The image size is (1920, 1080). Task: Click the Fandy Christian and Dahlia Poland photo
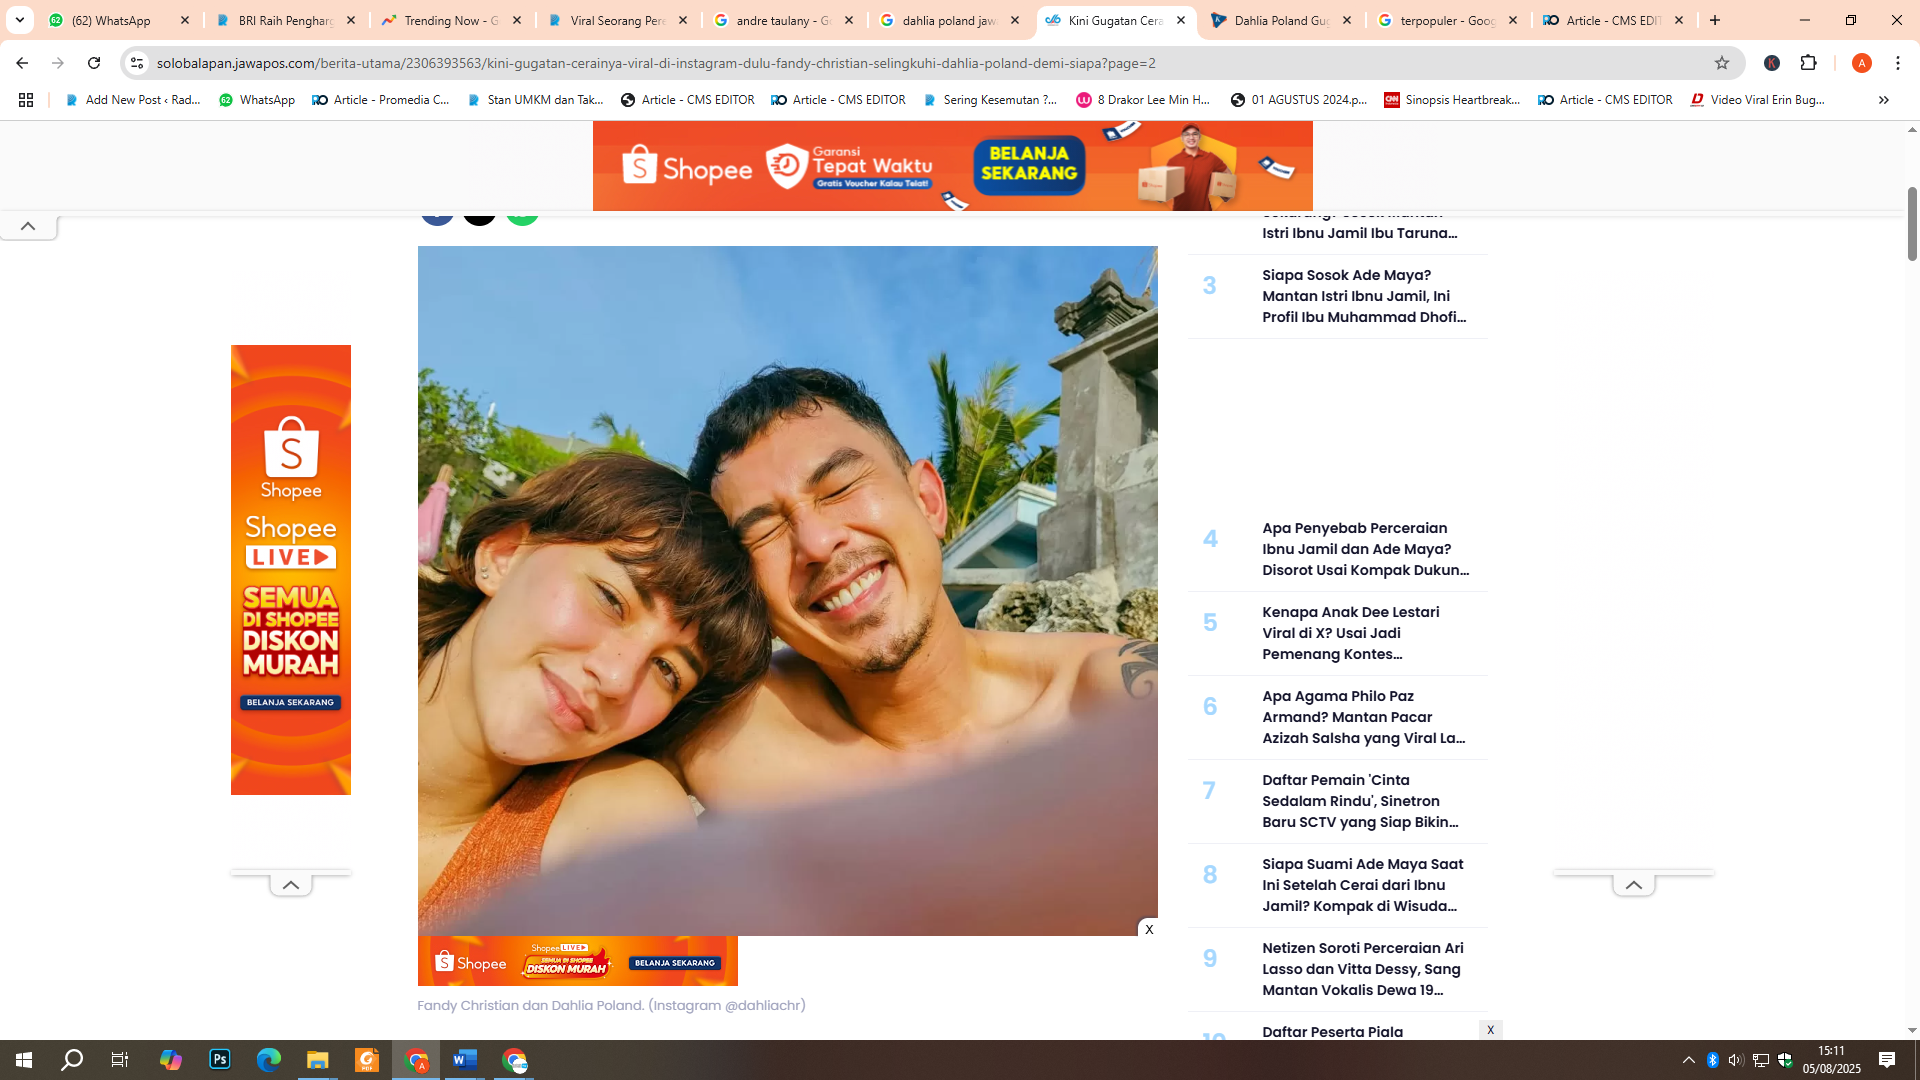(787, 590)
